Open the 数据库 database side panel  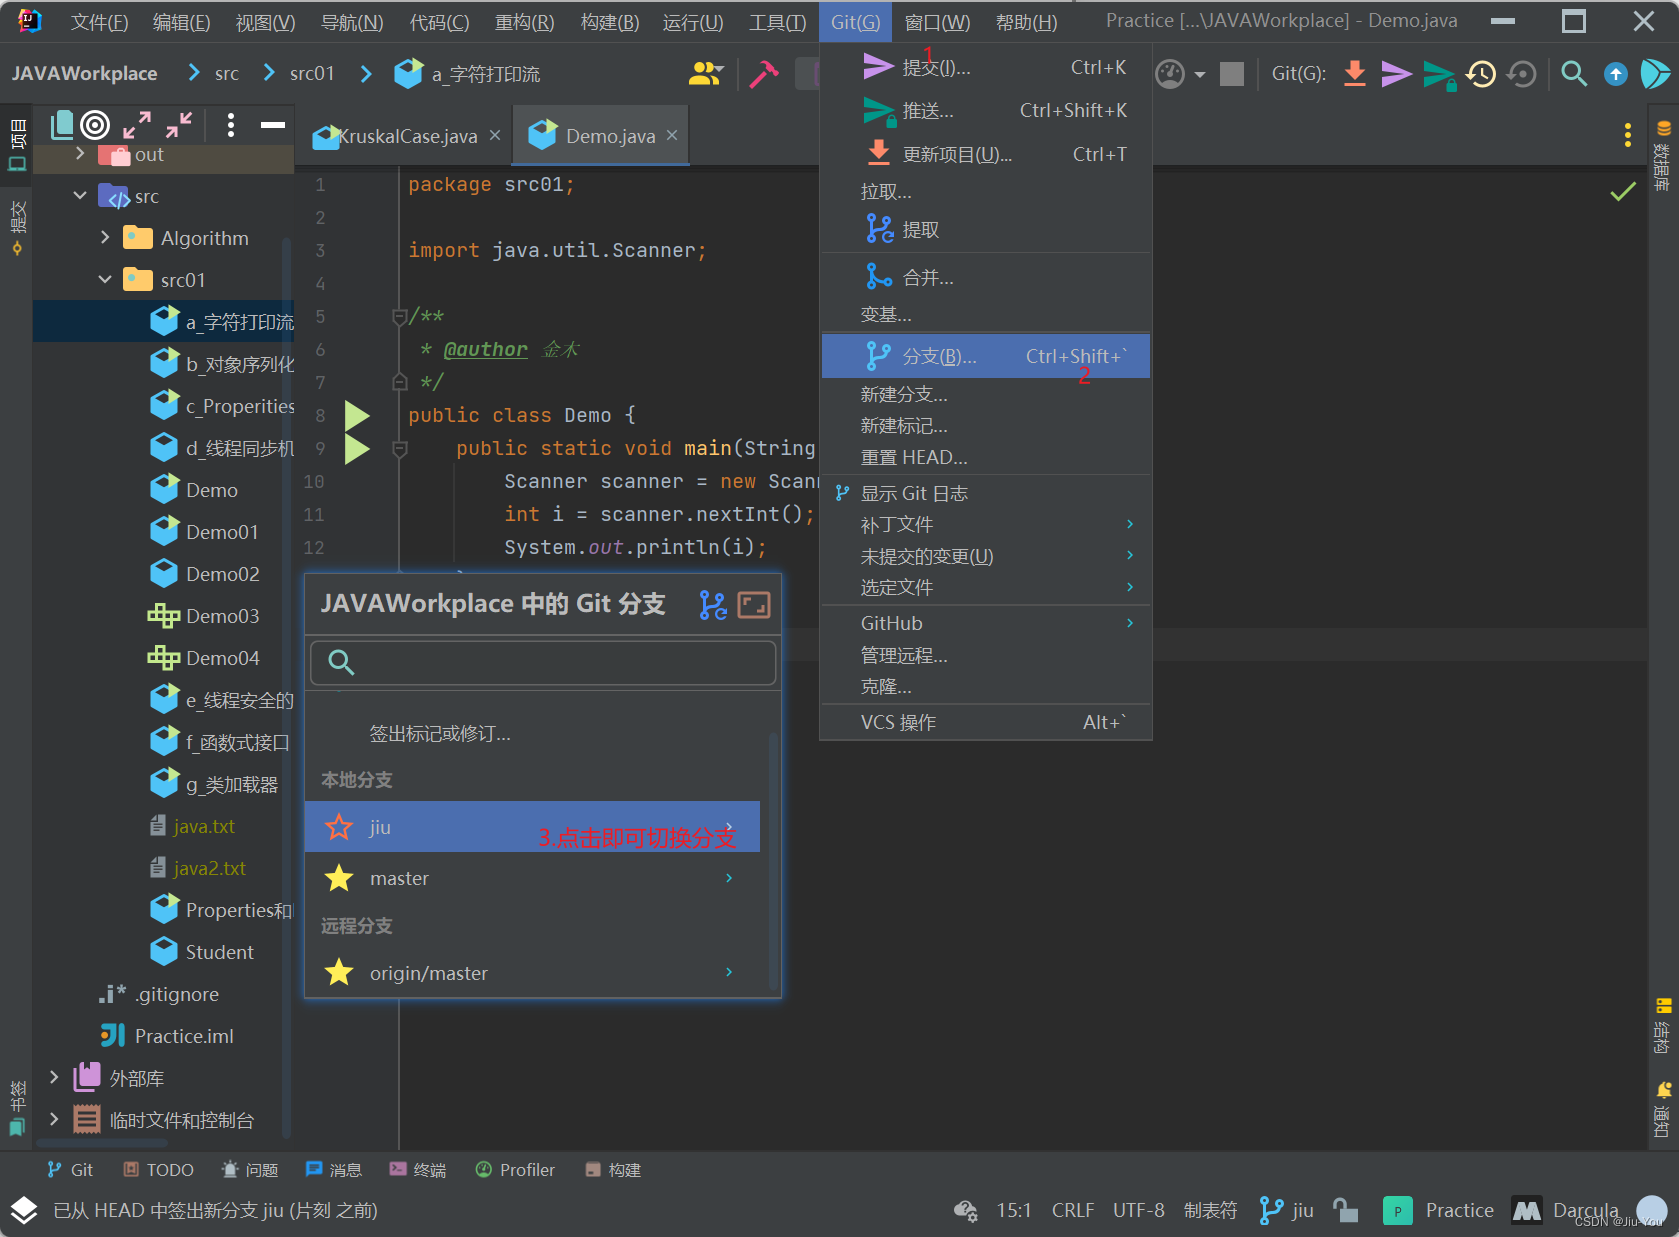[1663, 156]
